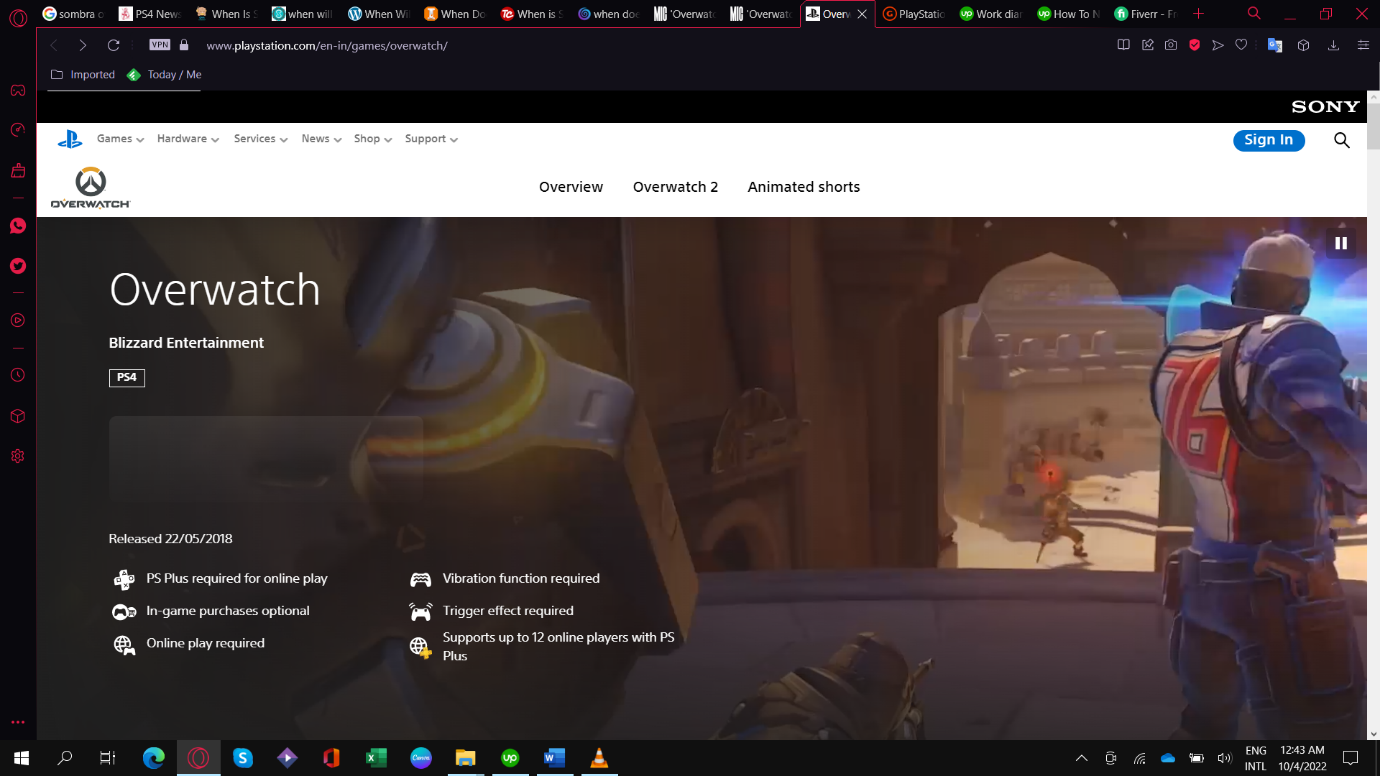Switch to the PS4 News tab
Screen dimensions: 1380x776
(x=149, y=14)
